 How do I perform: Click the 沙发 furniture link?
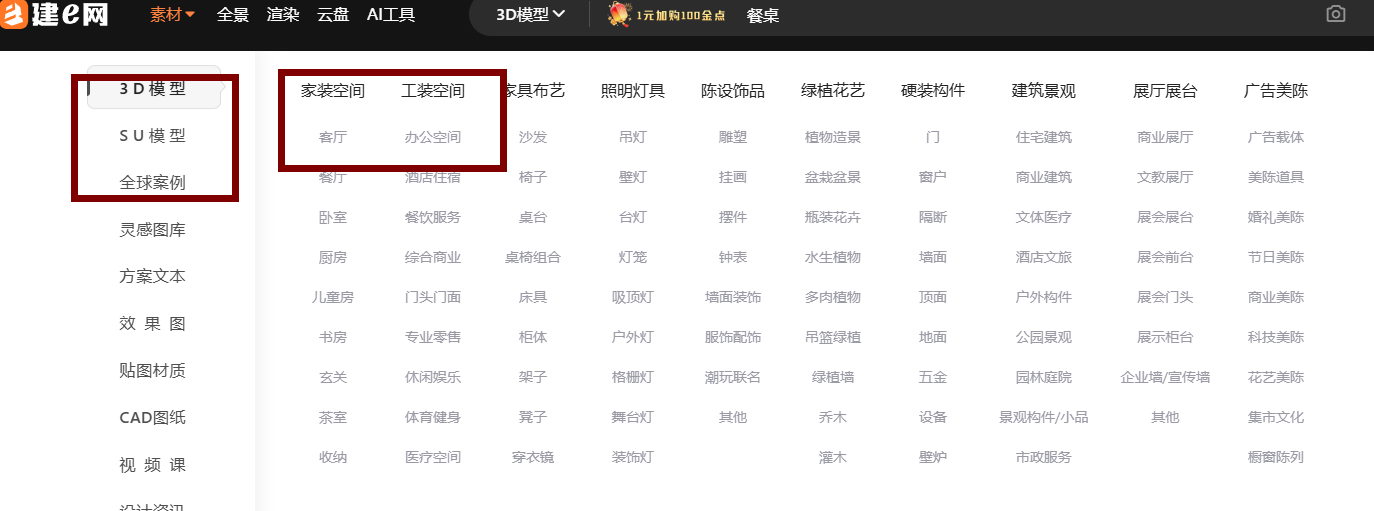coord(533,137)
